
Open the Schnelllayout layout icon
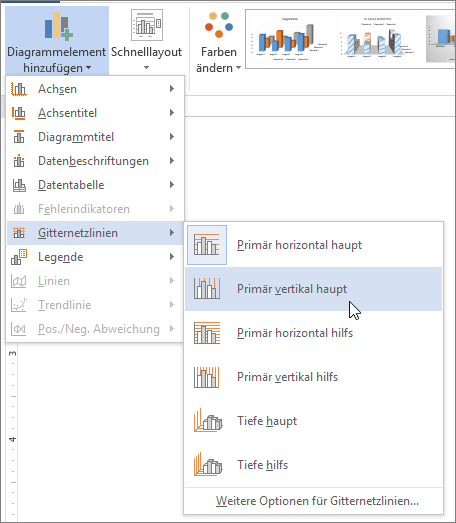coord(147,25)
